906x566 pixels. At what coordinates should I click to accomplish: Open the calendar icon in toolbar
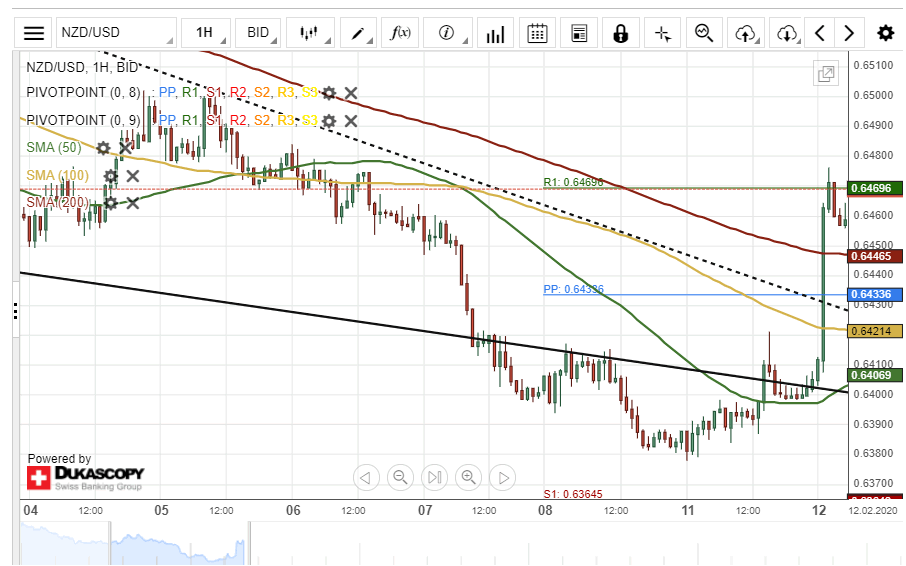pos(537,33)
